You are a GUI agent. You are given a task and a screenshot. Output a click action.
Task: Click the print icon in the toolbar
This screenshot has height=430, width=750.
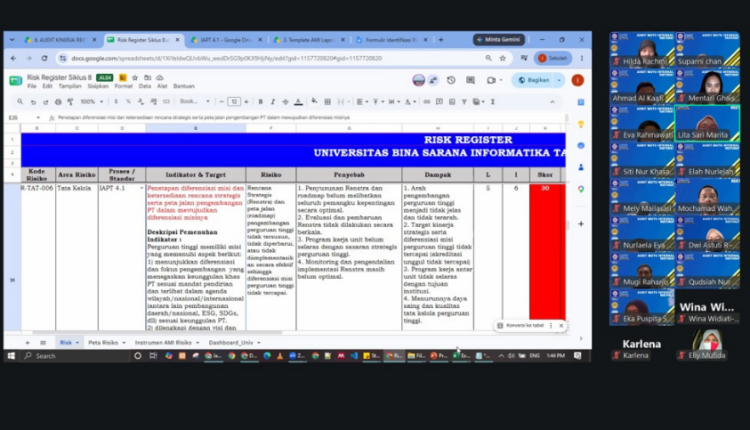(58, 102)
